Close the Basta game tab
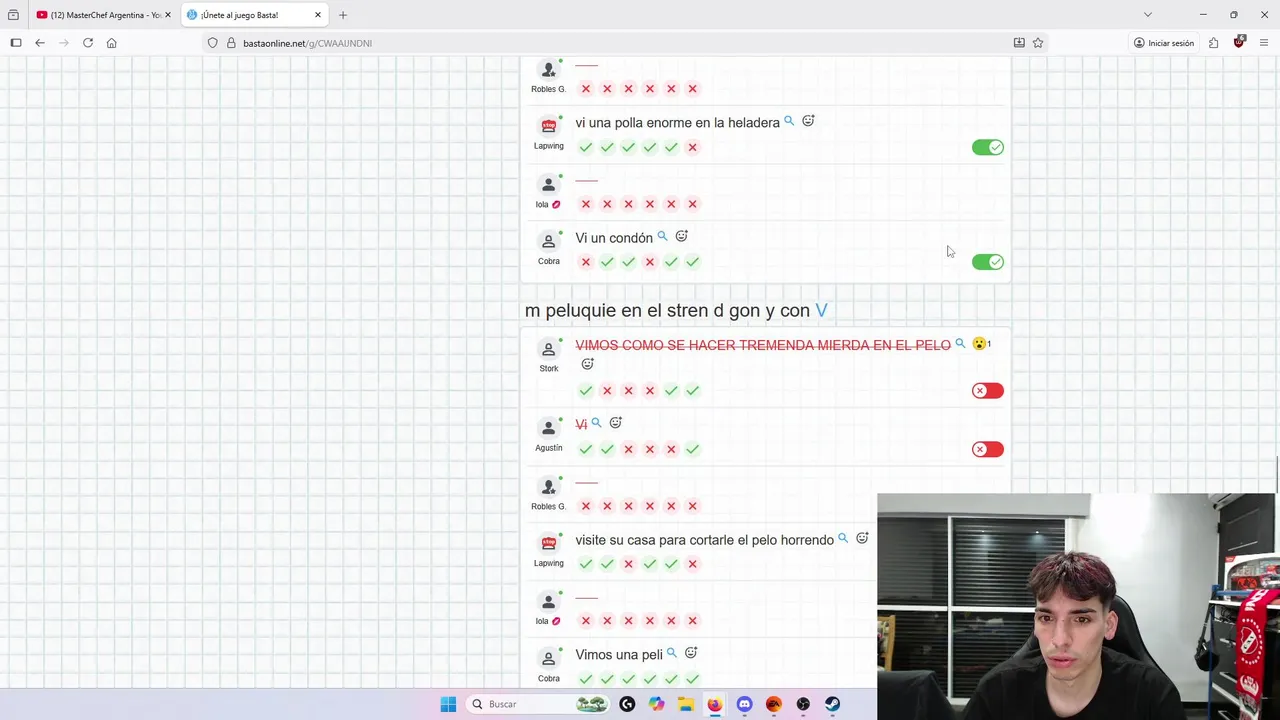 point(318,15)
